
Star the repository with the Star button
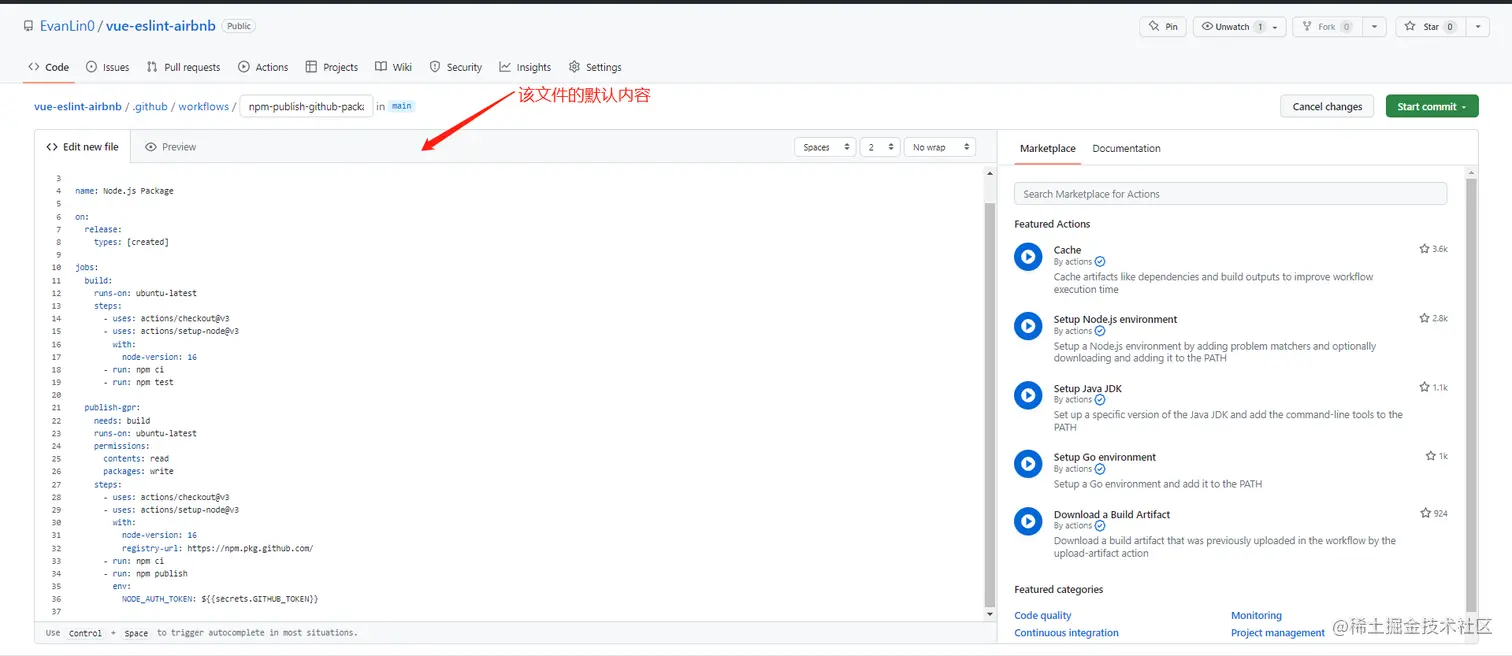point(1430,27)
